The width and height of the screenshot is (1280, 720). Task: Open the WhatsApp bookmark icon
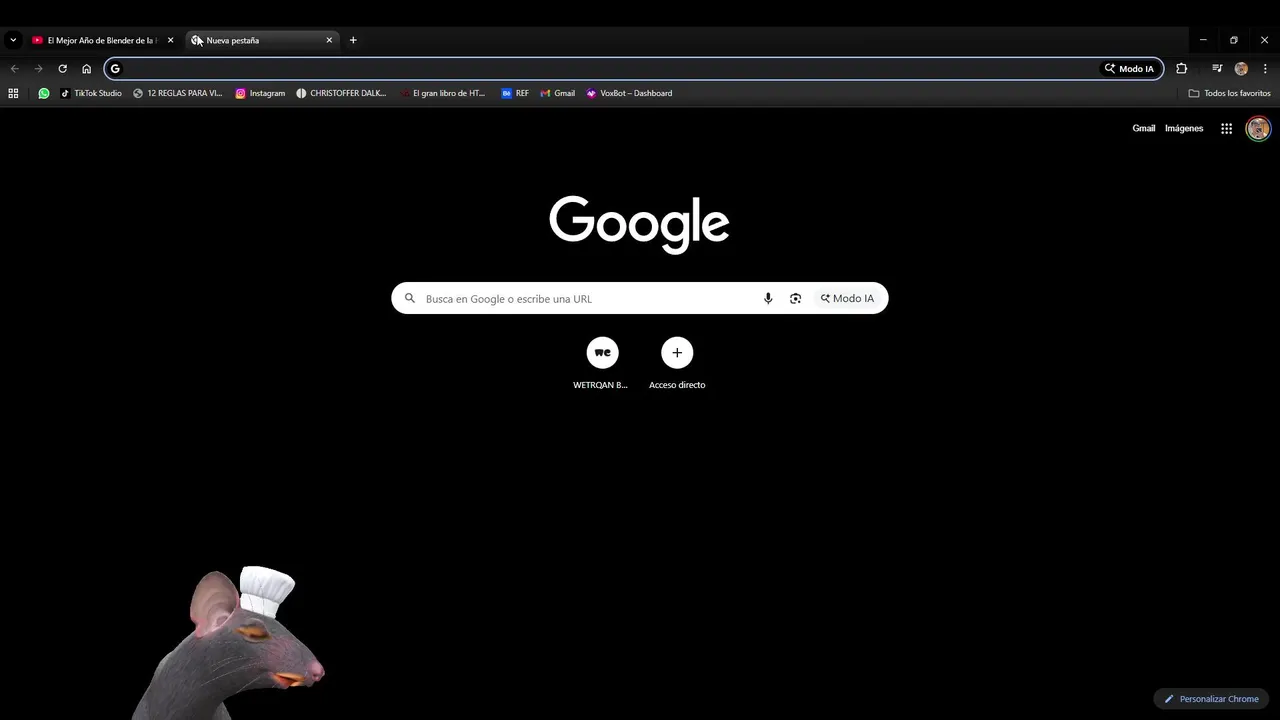[44, 93]
